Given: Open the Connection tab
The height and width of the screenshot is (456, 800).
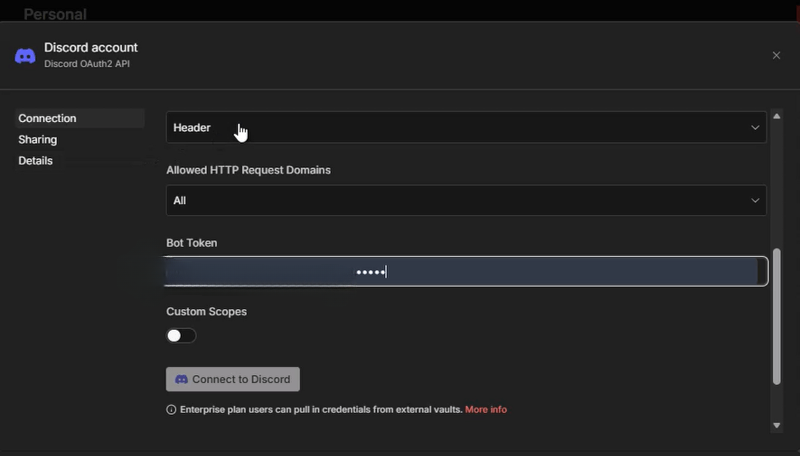Looking at the screenshot, I should tap(80, 118).
